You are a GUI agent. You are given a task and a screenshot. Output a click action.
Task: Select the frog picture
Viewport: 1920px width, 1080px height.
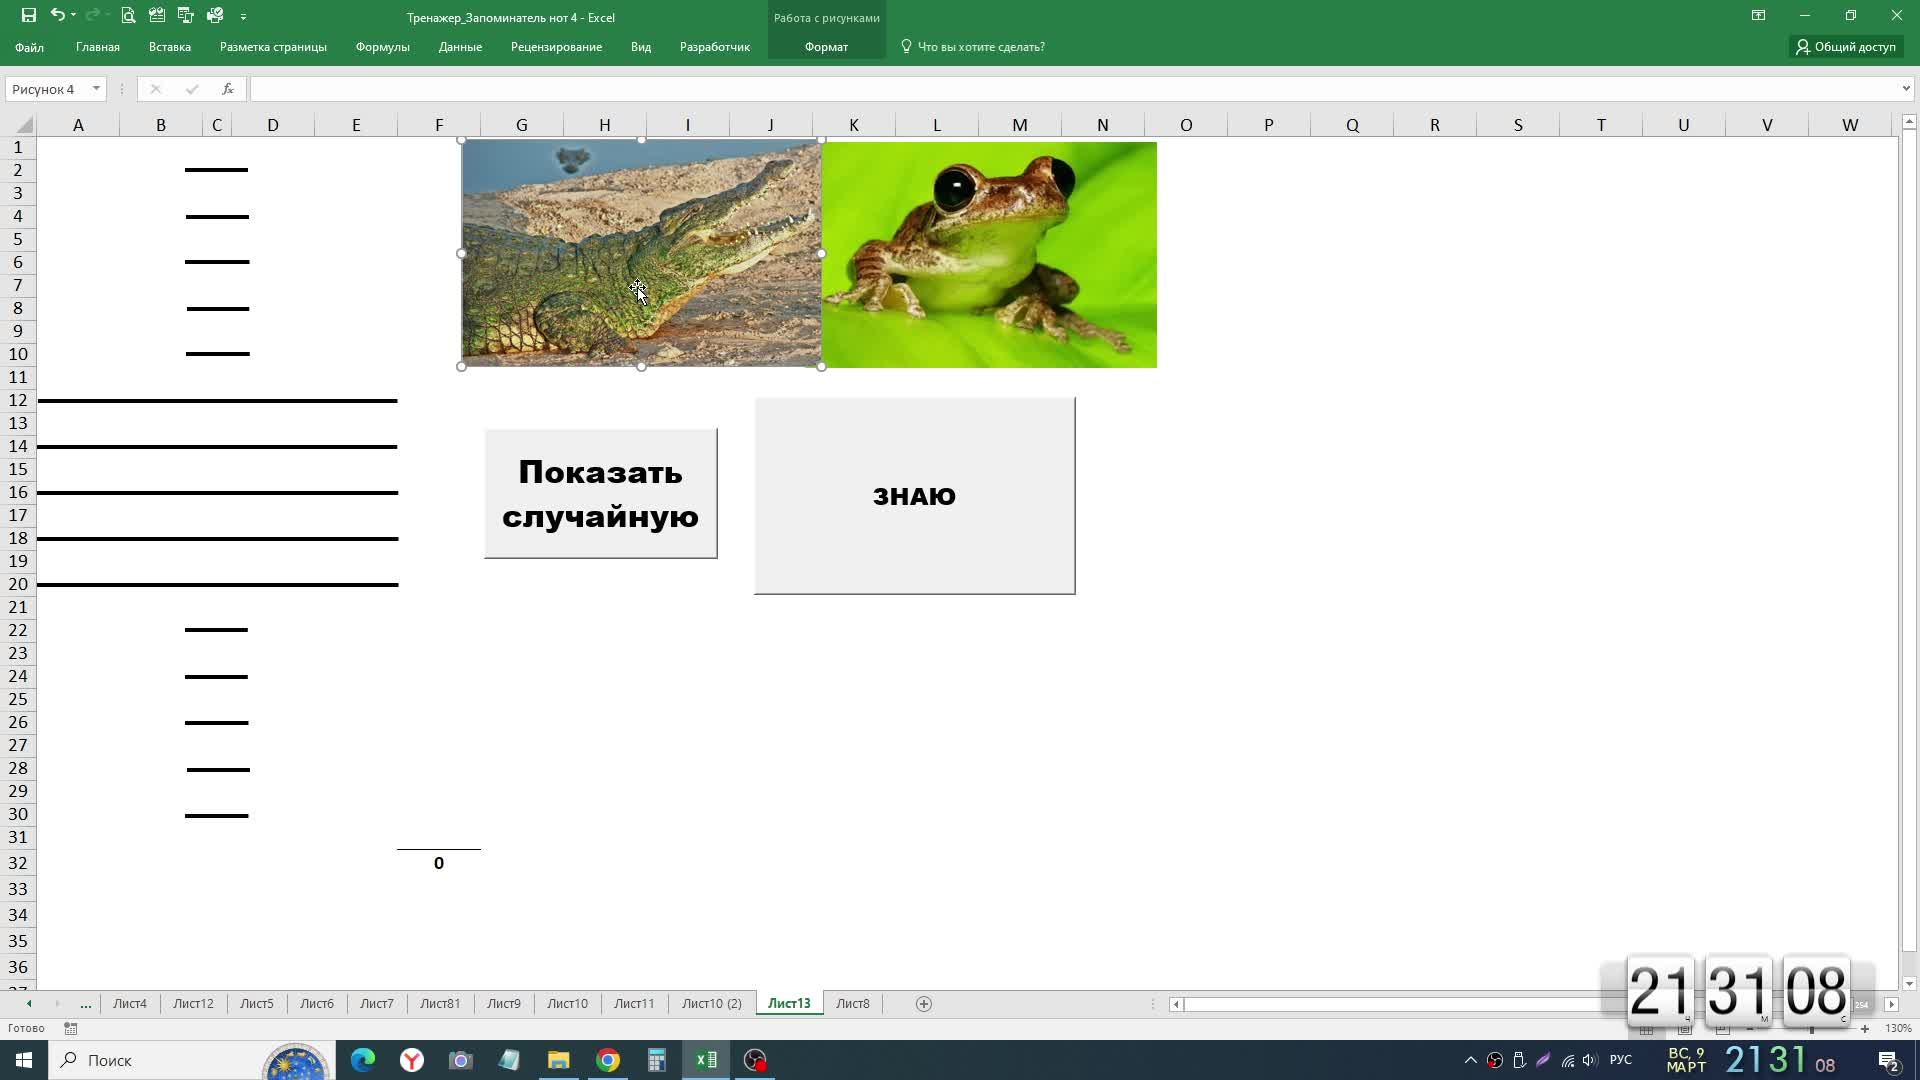[x=988, y=255]
